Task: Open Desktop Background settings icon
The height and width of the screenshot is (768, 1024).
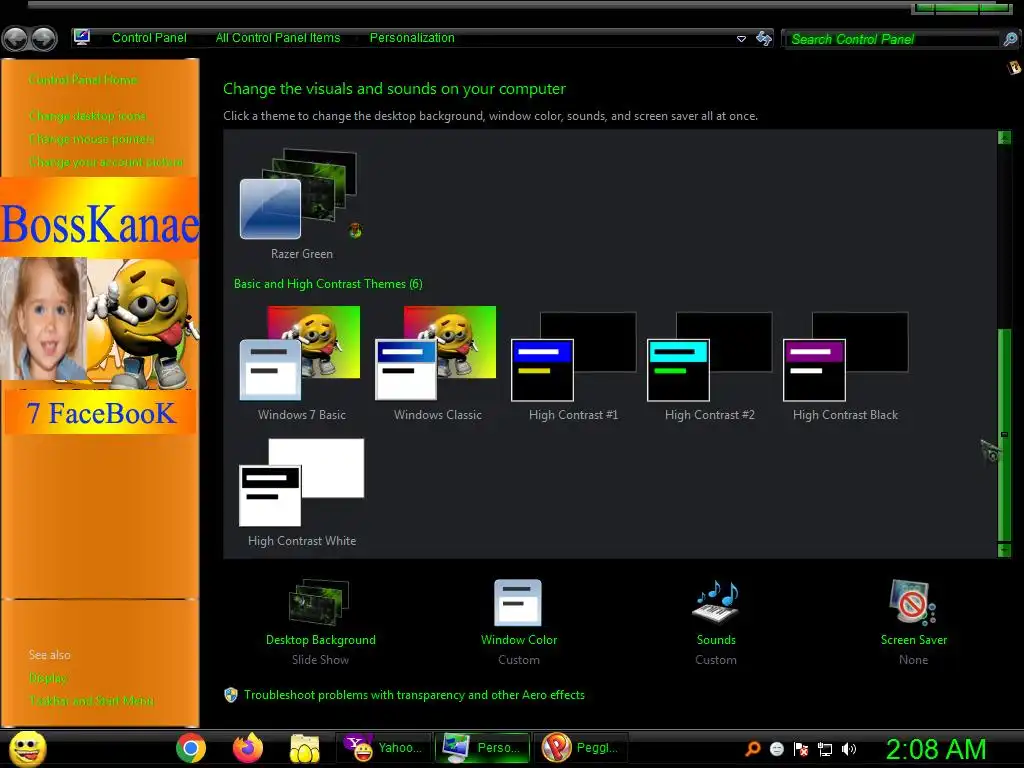Action: 319,603
